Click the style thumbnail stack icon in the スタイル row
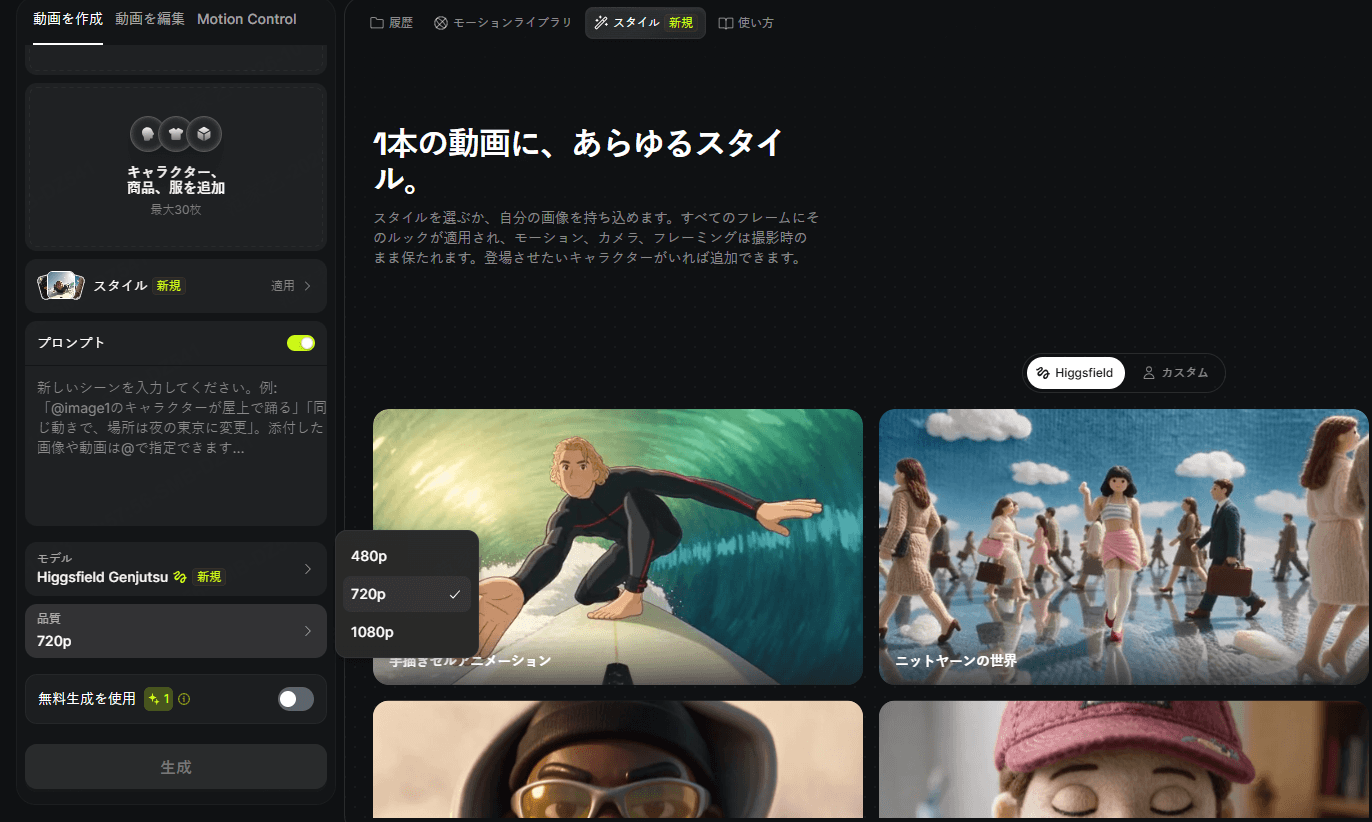Viewport: 1372px width, 822px height. (x=60, y=286)
